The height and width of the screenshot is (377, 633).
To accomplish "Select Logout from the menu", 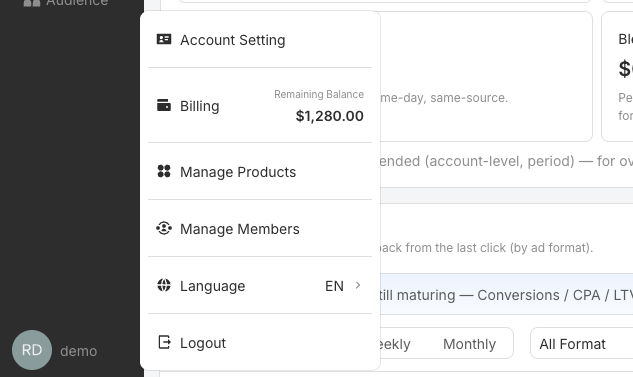I will (260, 342).
